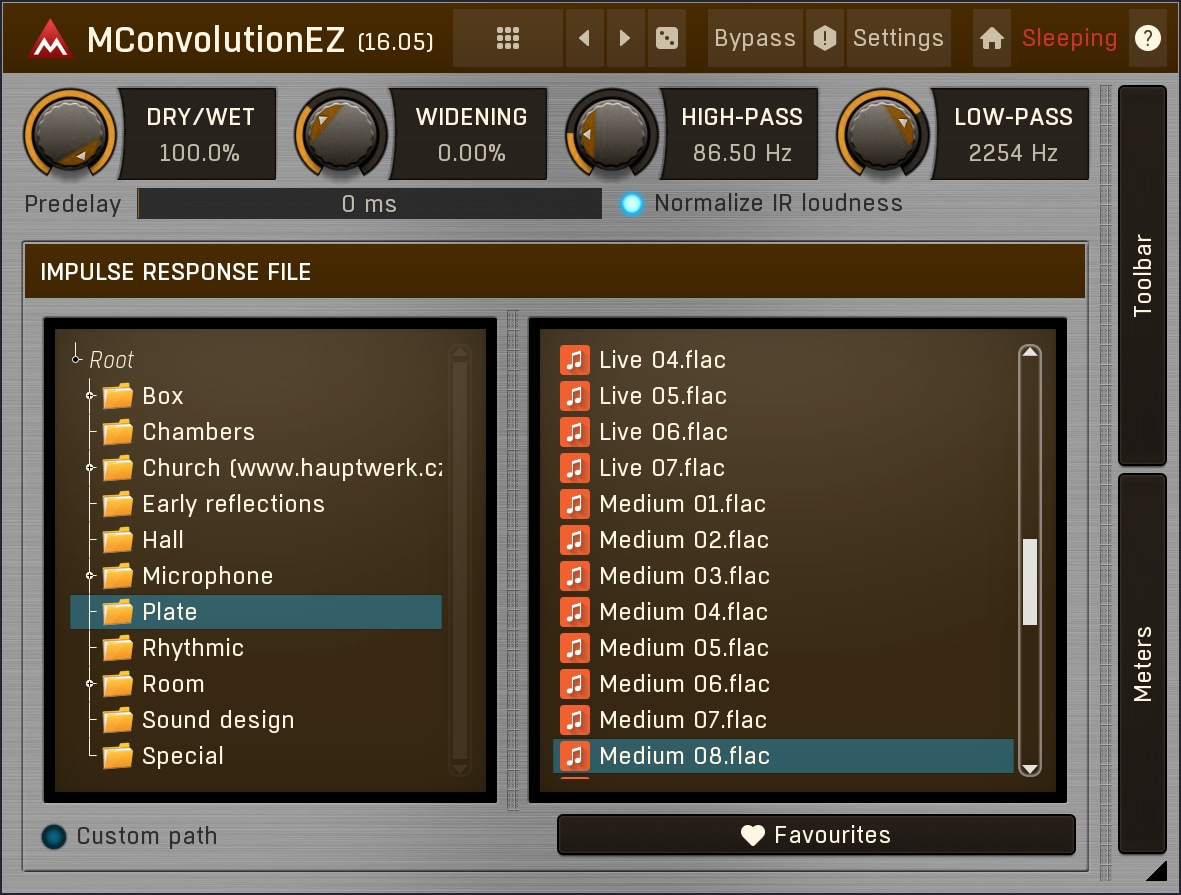The width and height of the screenshot is (1181, 895).
Task: Open help with the question mark icon
Action: pos(1147,38)
